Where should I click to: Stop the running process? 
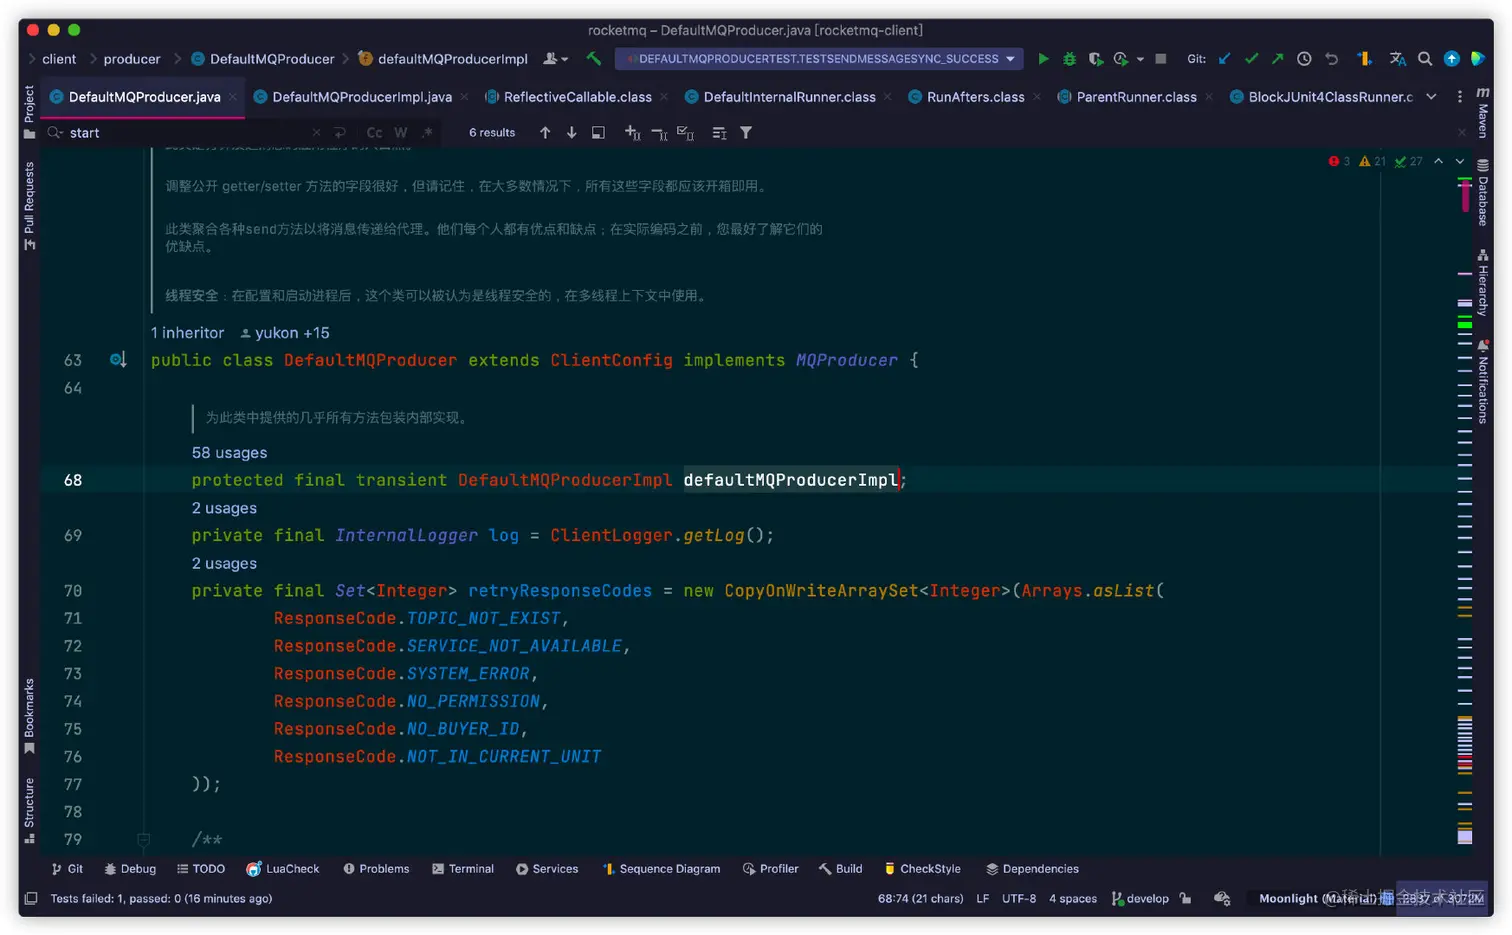(x=1161, y=59)
